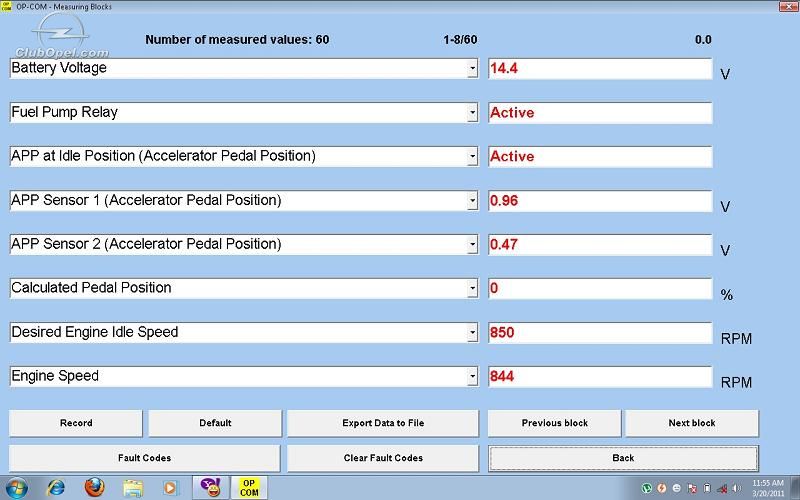800x500 pixels.
Task: Click Export Data to File
Action: point(383,423)
